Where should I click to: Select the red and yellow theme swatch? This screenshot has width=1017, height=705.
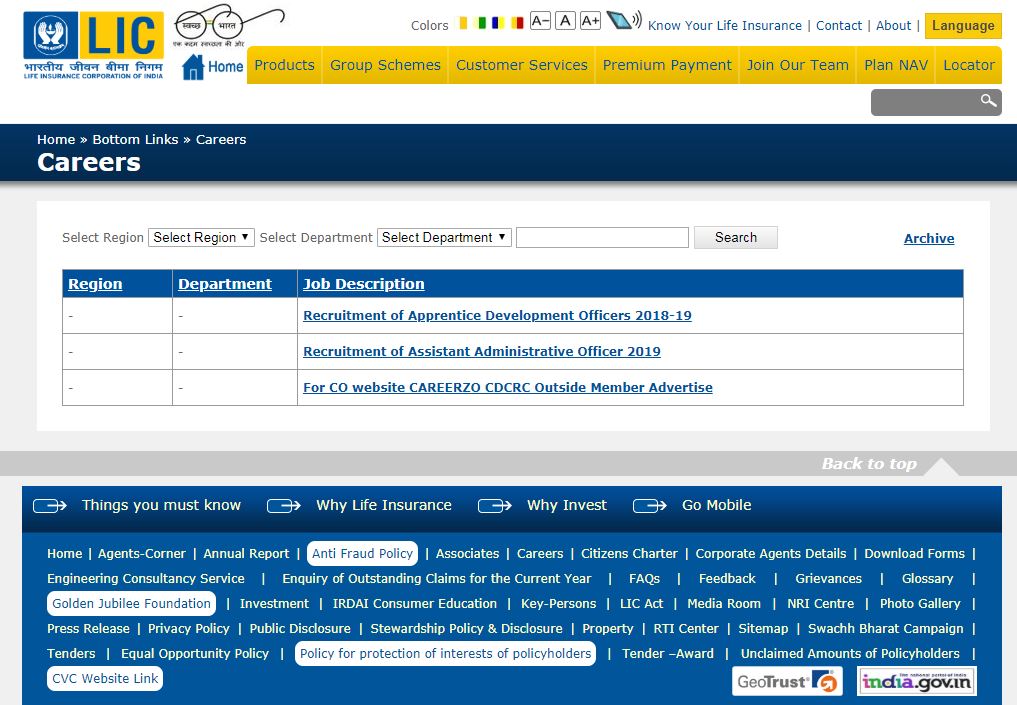(x=517, y=23)
